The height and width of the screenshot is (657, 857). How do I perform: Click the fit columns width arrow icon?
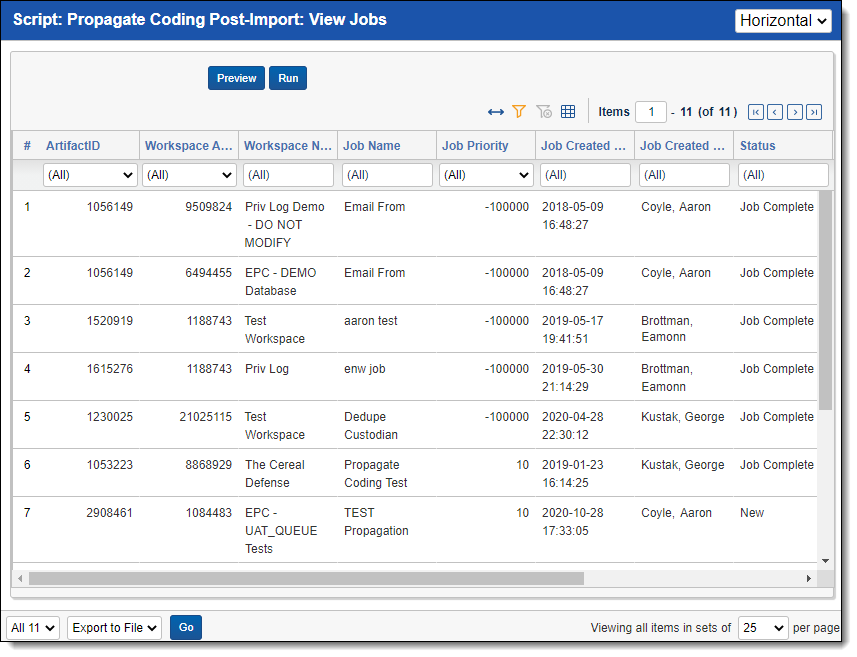point(496,112)
